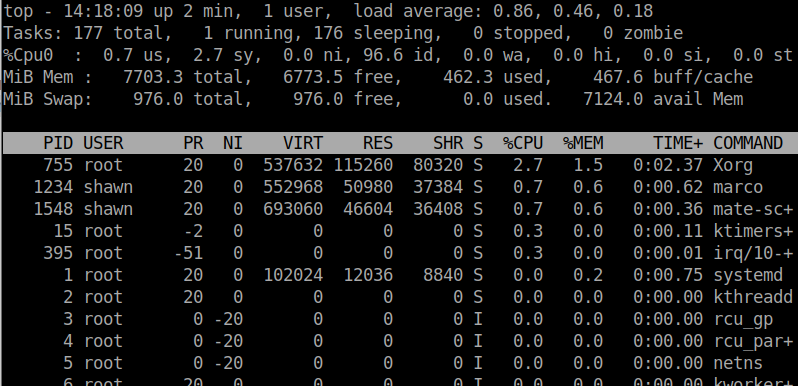Click PID 1234 in process list

coord(53,187)
